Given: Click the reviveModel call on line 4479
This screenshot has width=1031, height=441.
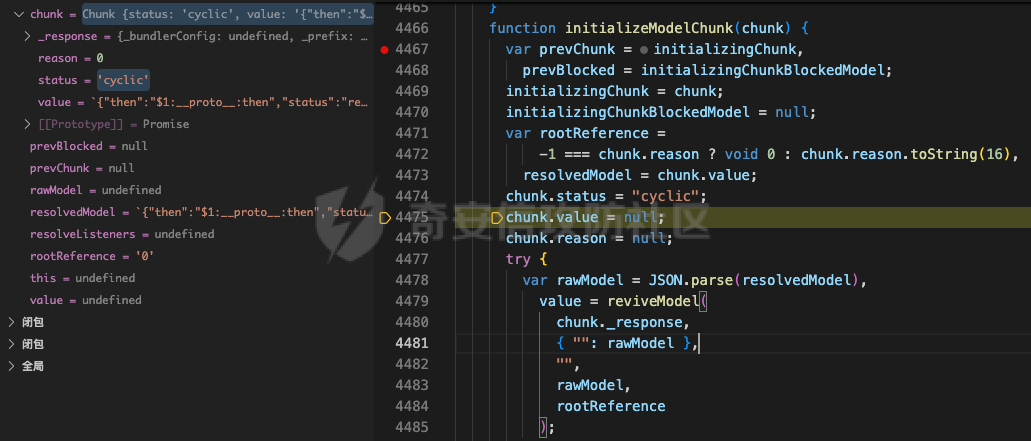Looking at the screenshot, I should click(x=654, y=302).
